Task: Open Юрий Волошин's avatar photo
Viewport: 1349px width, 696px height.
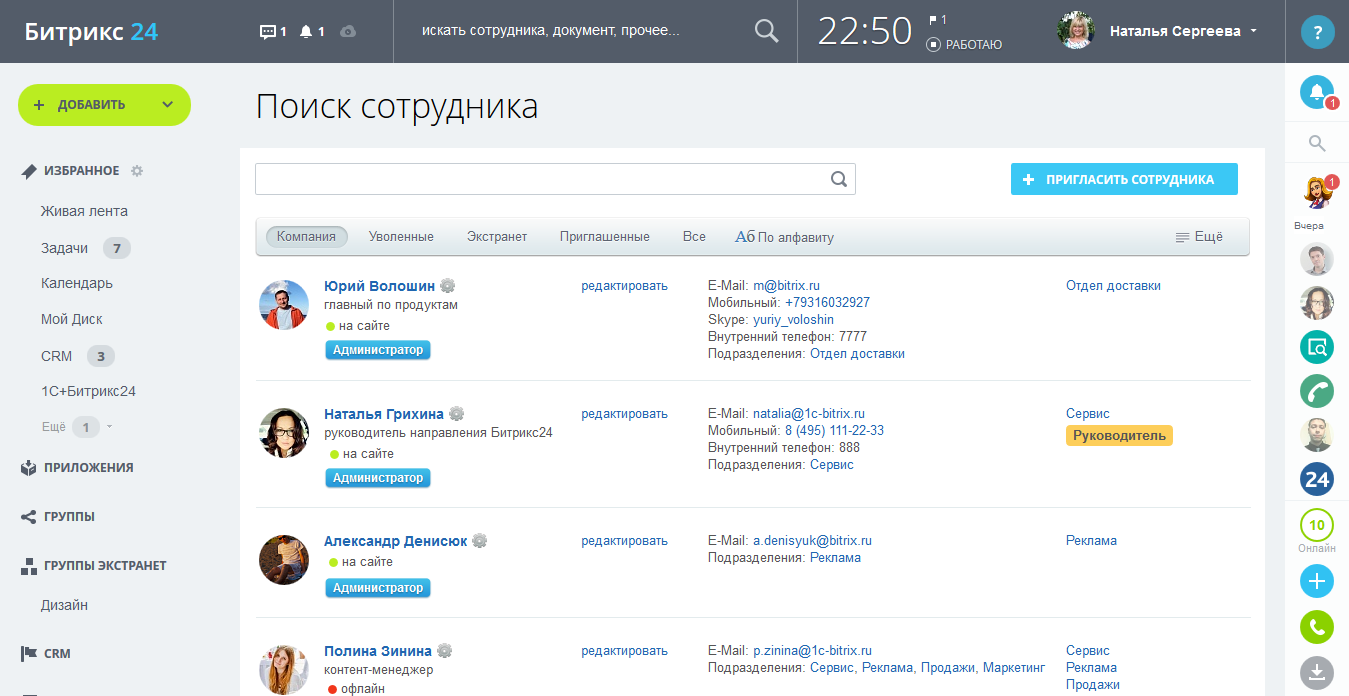Action: tap(284, 305)
